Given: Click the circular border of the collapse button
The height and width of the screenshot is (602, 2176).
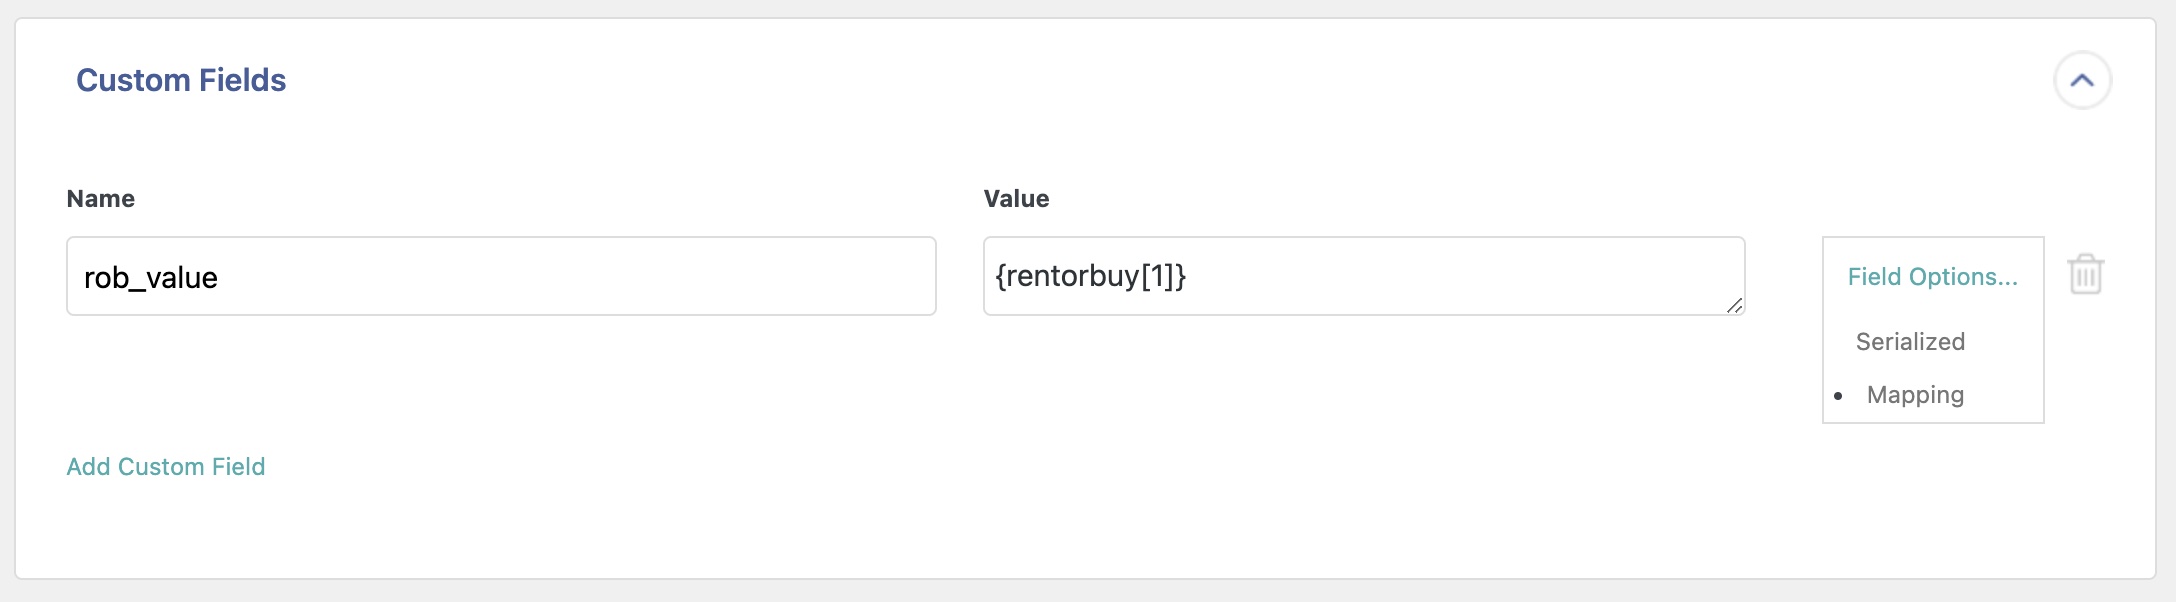Looking at the screenshot, I should click(x=2058, y=81).
